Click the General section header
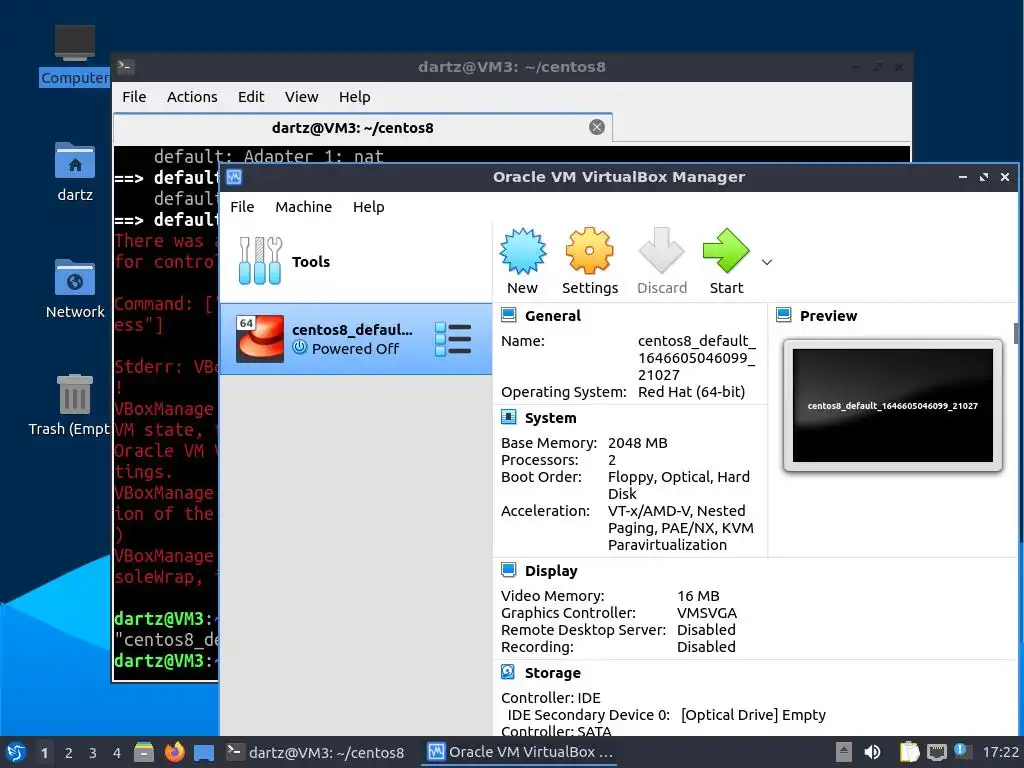The height and width of the screenshot is (768, 1024). coord(552,316)
